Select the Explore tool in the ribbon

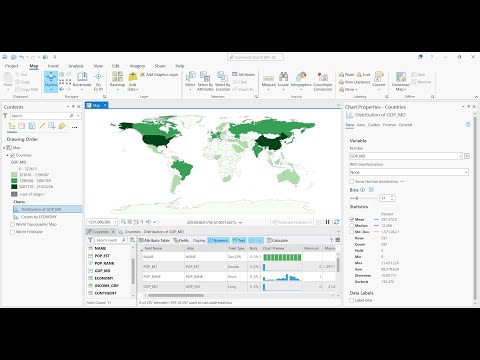pyautogui.click(x=51, y=81)
